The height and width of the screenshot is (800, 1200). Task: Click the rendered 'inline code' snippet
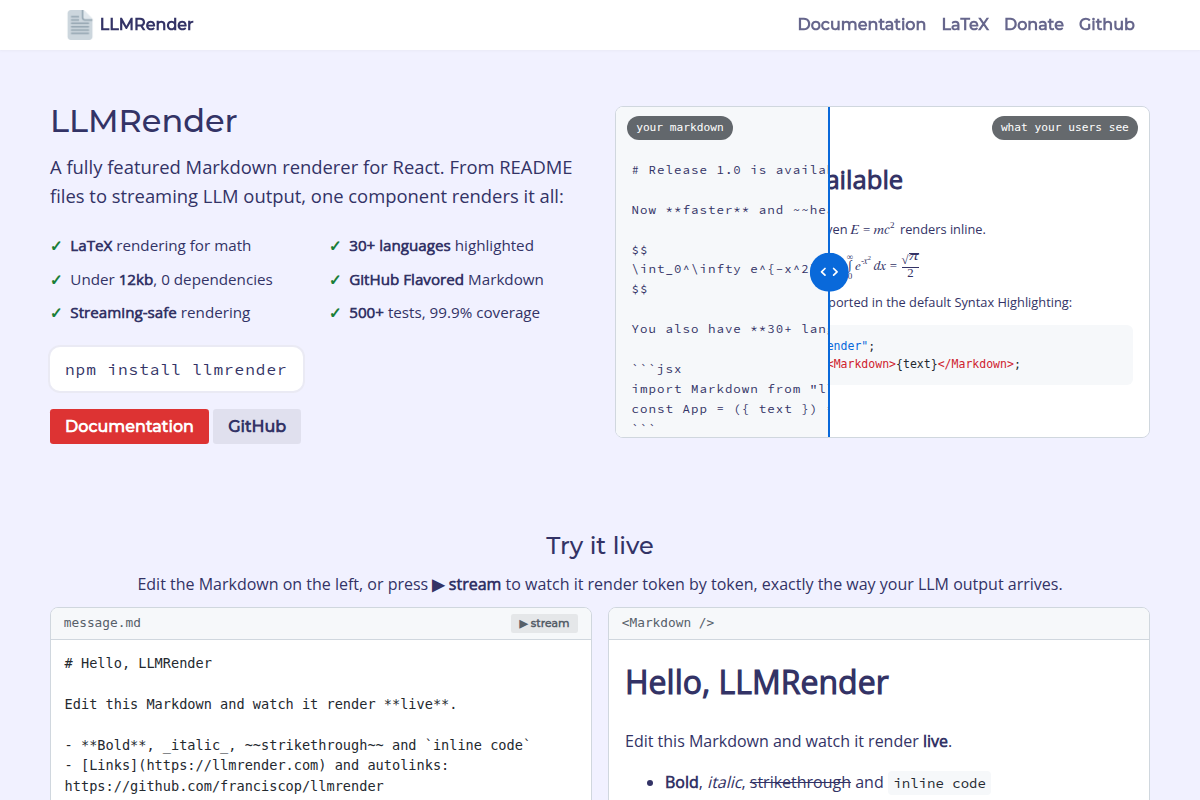click(939, 783)
